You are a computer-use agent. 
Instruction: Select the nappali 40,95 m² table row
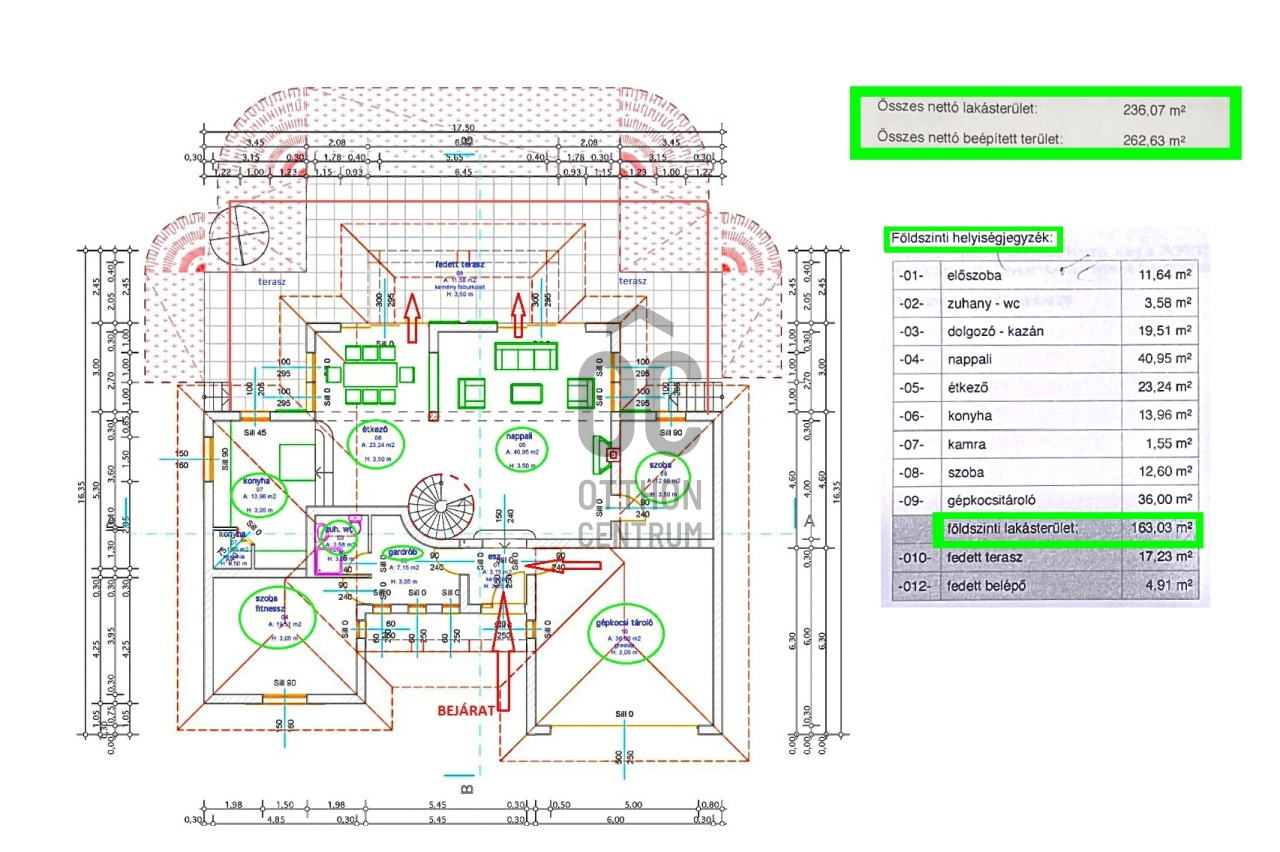coord(1045,358)
